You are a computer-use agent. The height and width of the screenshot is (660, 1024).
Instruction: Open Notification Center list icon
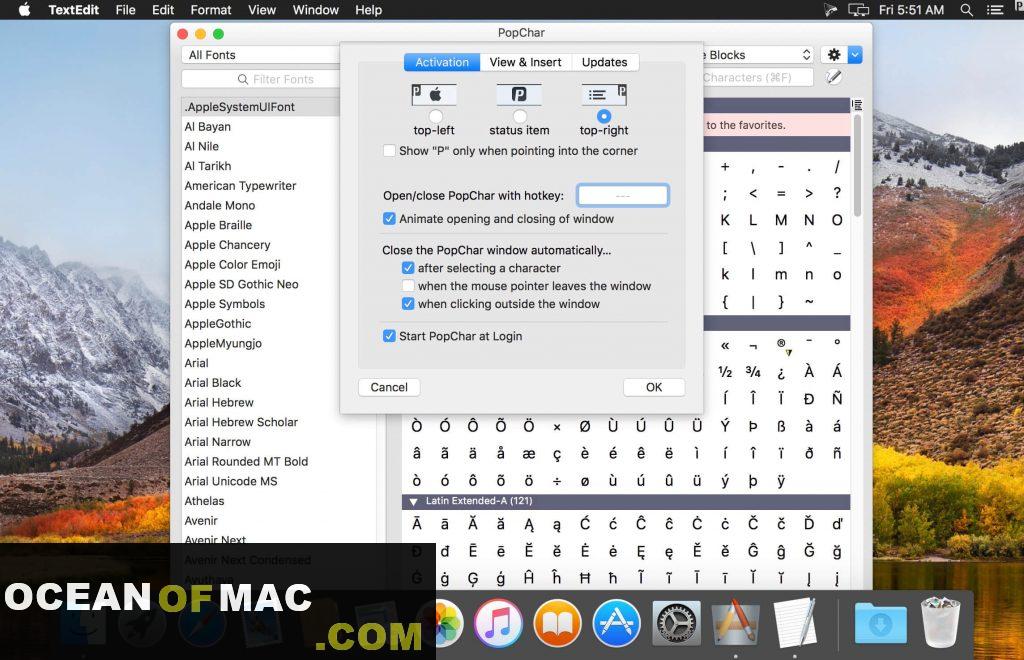(x=995, y=10)
